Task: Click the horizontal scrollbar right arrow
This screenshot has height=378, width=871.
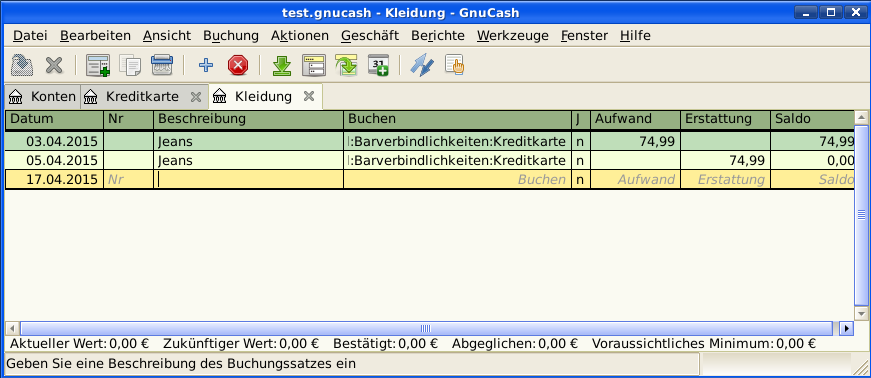Action: tap(847, 328)
